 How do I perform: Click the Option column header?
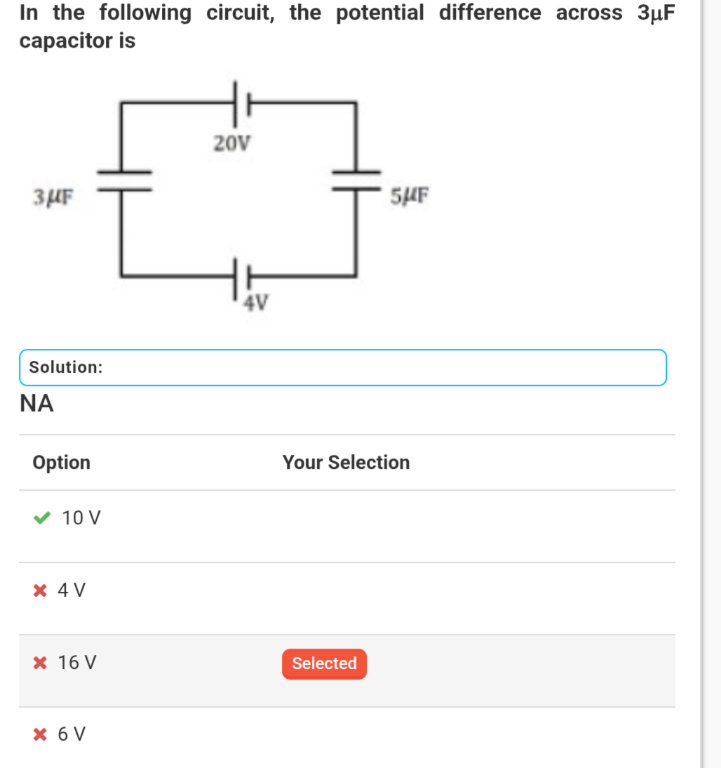[62, 462]
